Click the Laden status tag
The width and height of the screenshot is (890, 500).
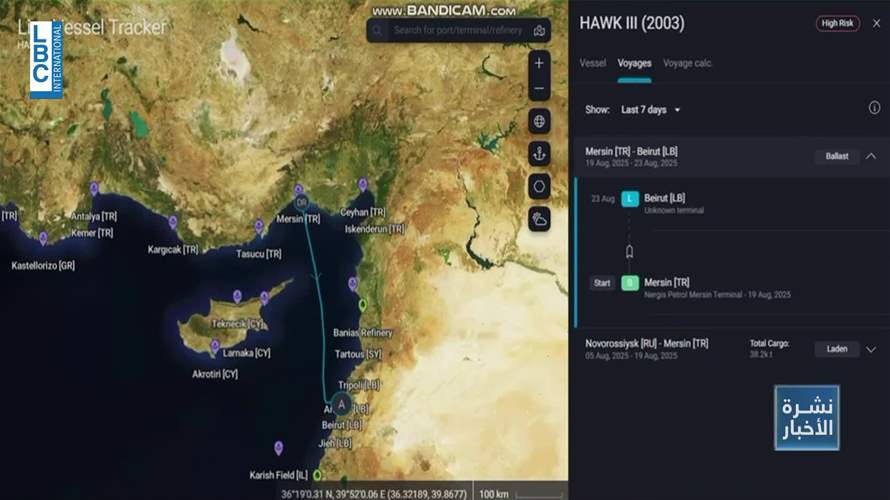[837, 349]
